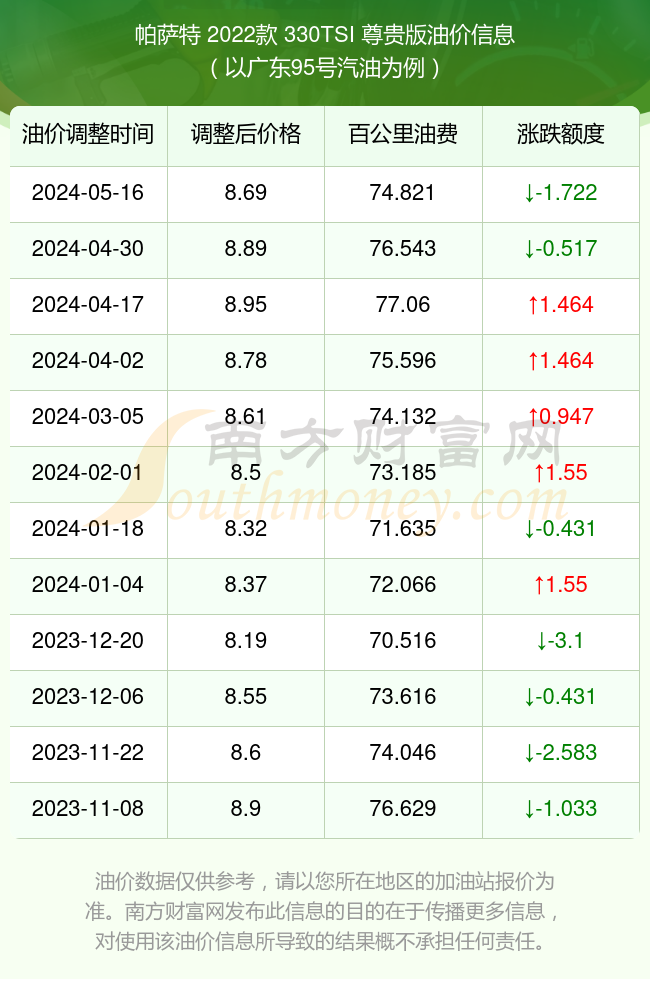
Task: Click the green change value ↓-3.1
Action: 560,641
